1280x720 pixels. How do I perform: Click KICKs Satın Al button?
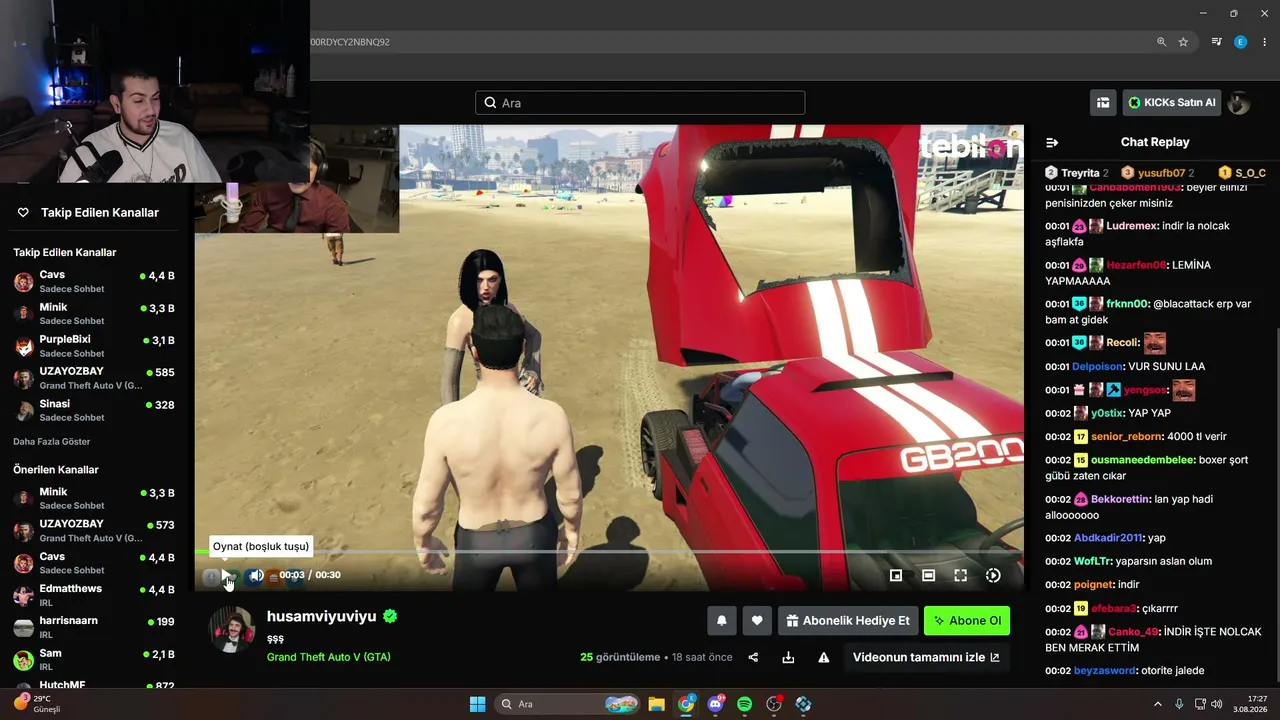[x=1172, y=103]
